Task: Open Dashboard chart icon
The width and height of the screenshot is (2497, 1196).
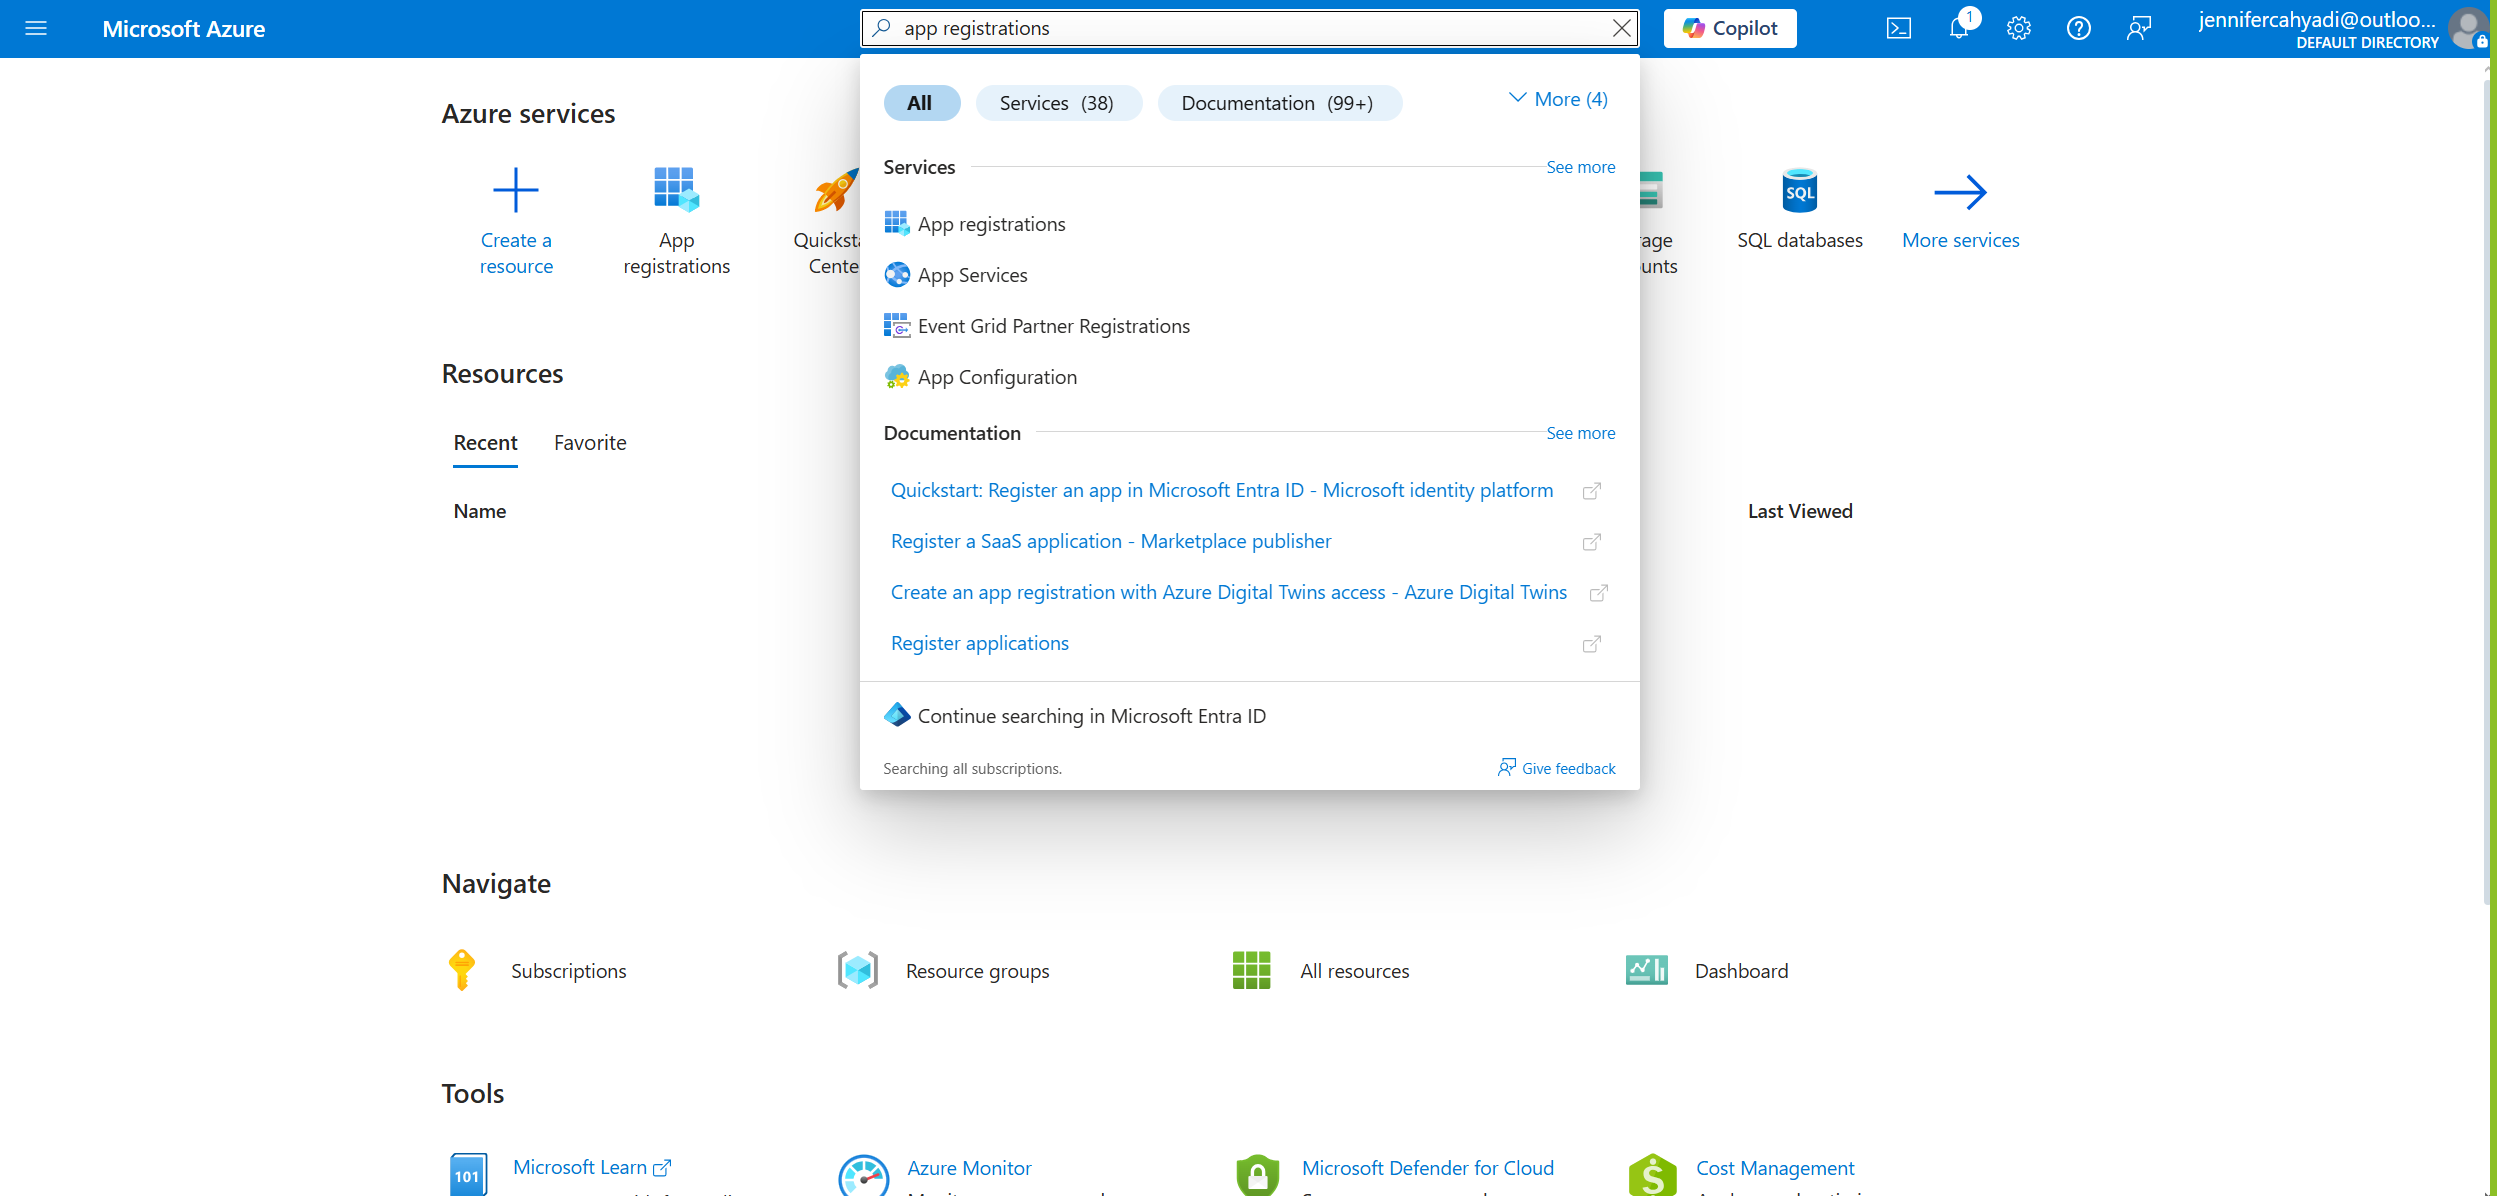Action: (1646, 970)
